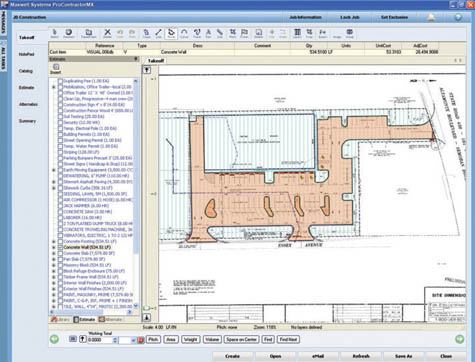Open Alternates in left sidebar
The image size is (475, 362).
pos(28,104)
